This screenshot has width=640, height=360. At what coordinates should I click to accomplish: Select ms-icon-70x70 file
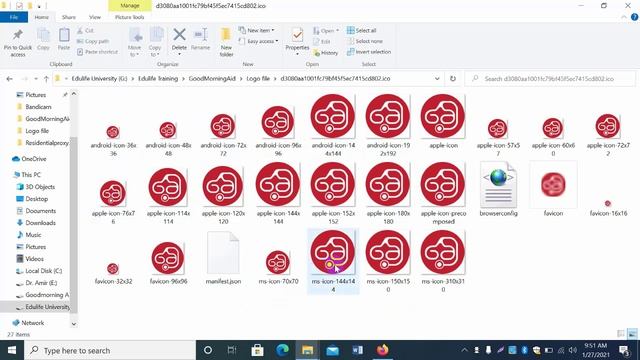(x=278, y=267)
